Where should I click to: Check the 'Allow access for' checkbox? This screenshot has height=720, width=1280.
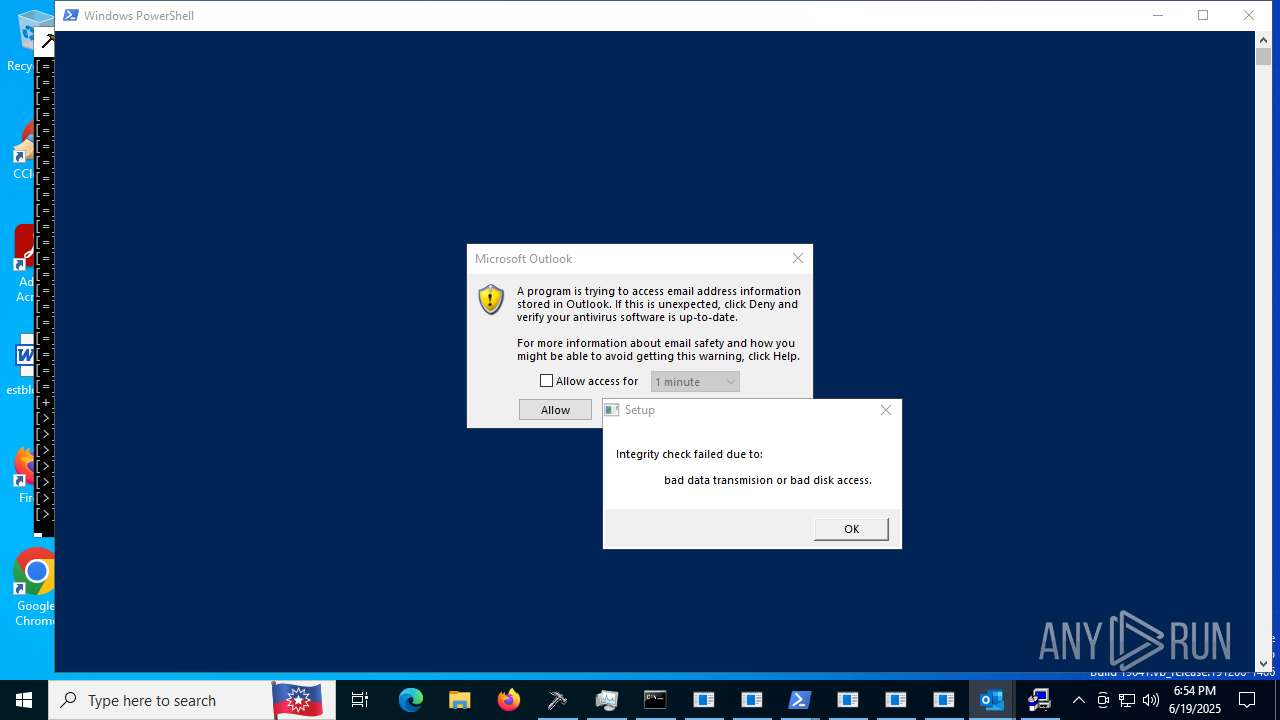(x=546, y=381)
